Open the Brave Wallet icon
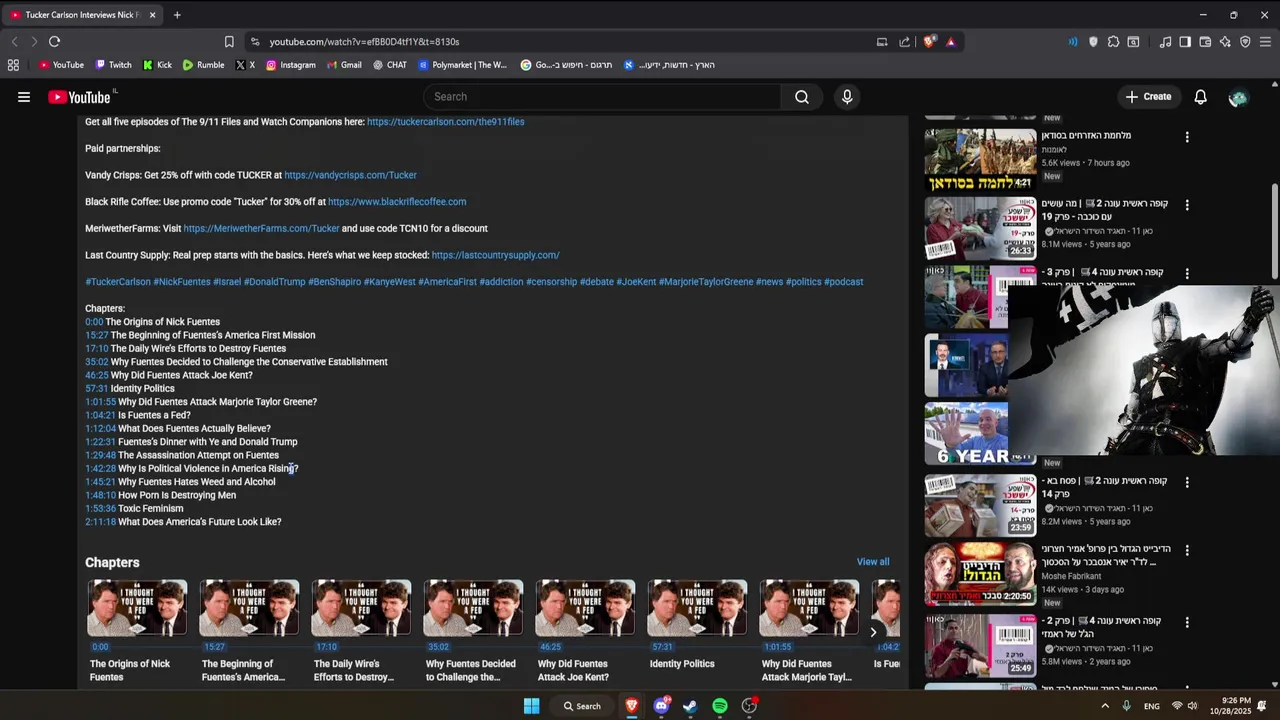Screen dimensions: 1280x720 tap(1205, 42)
